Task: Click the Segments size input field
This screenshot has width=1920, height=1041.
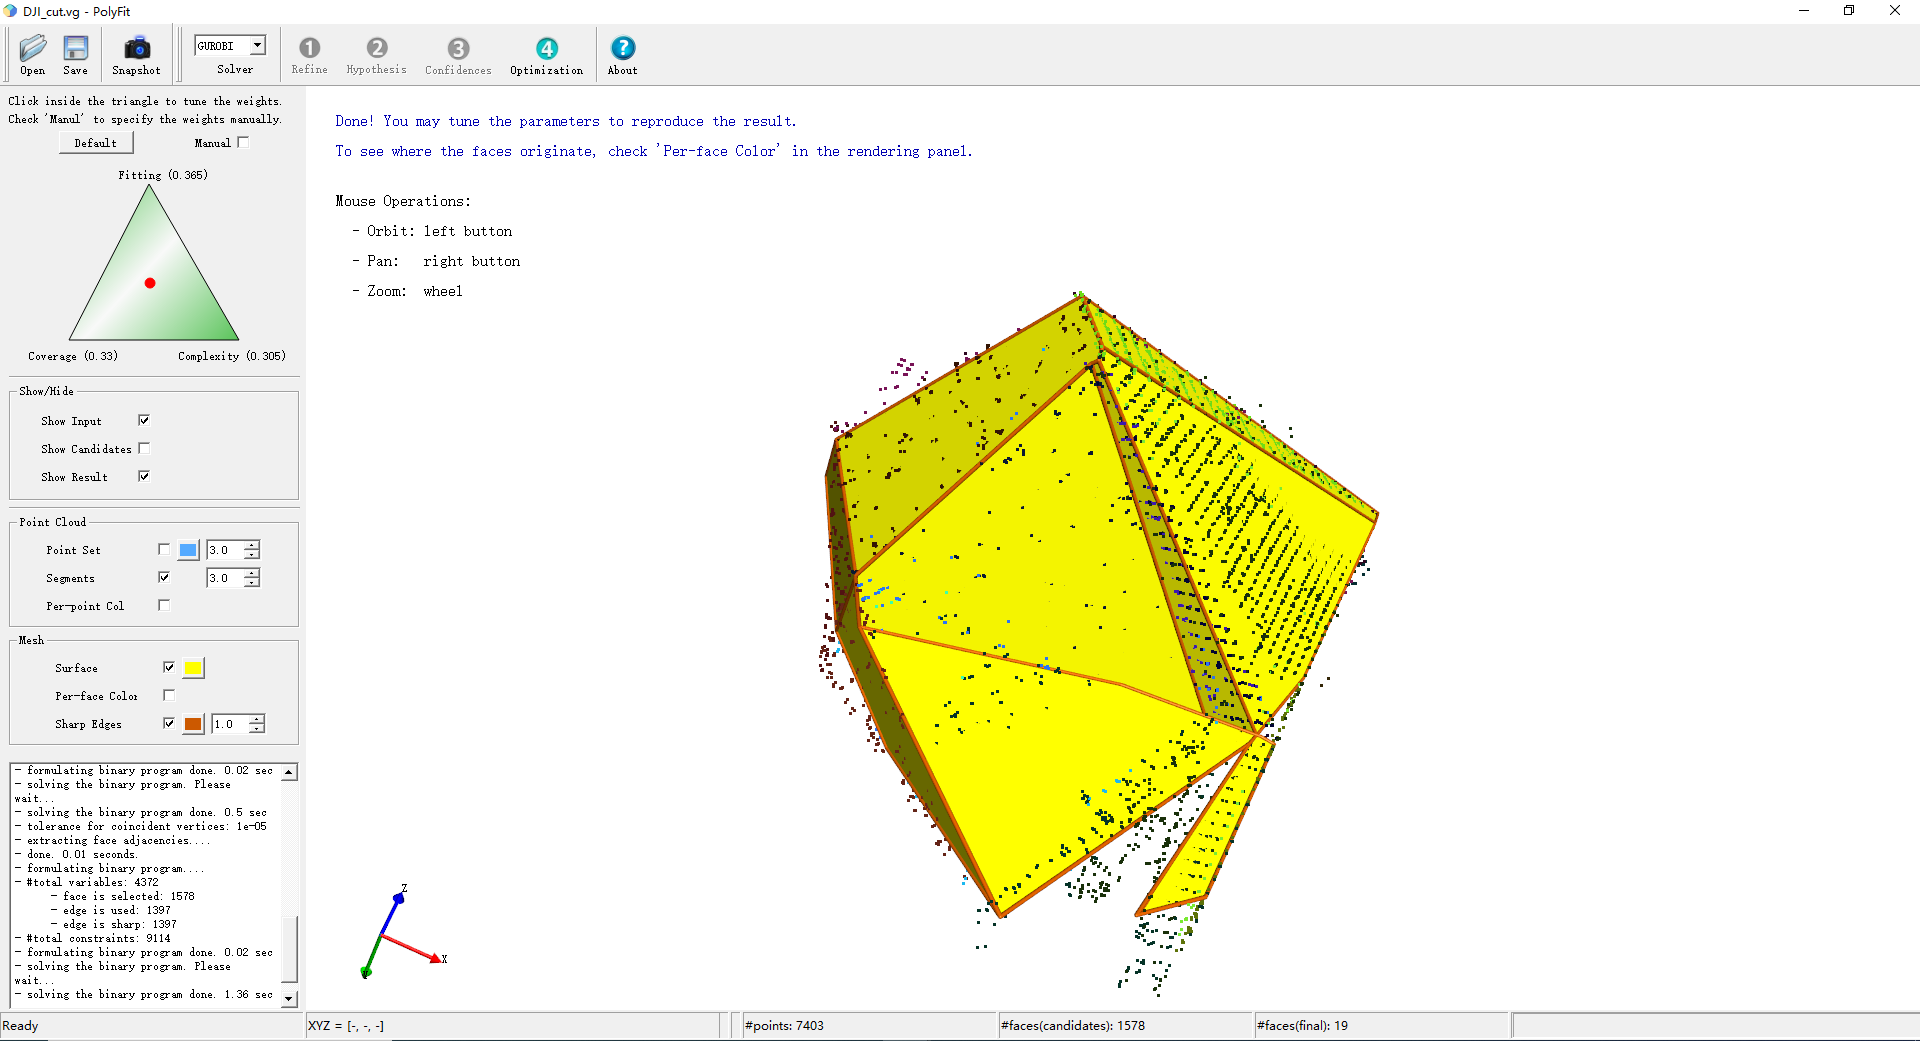Action: [223, 578]
